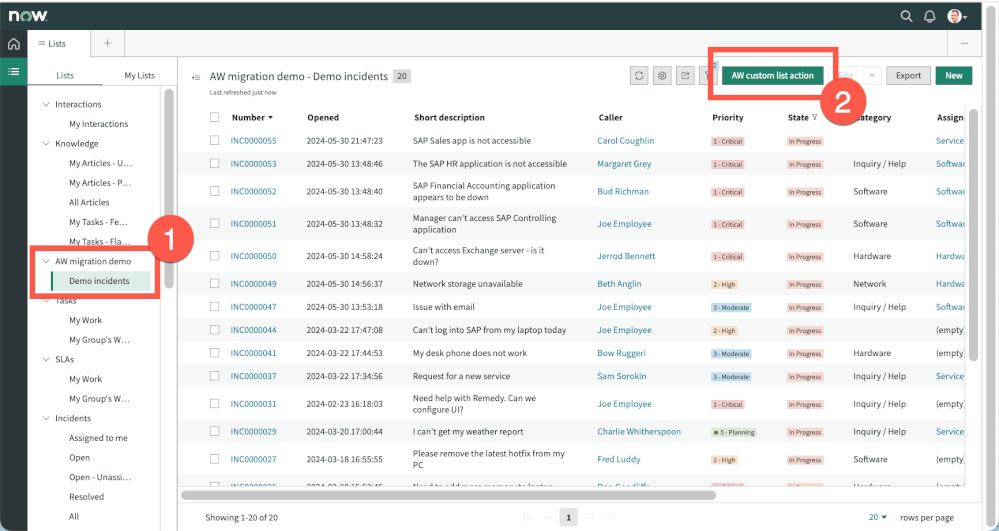Click the record count badge 20

[x=401, y=76]
